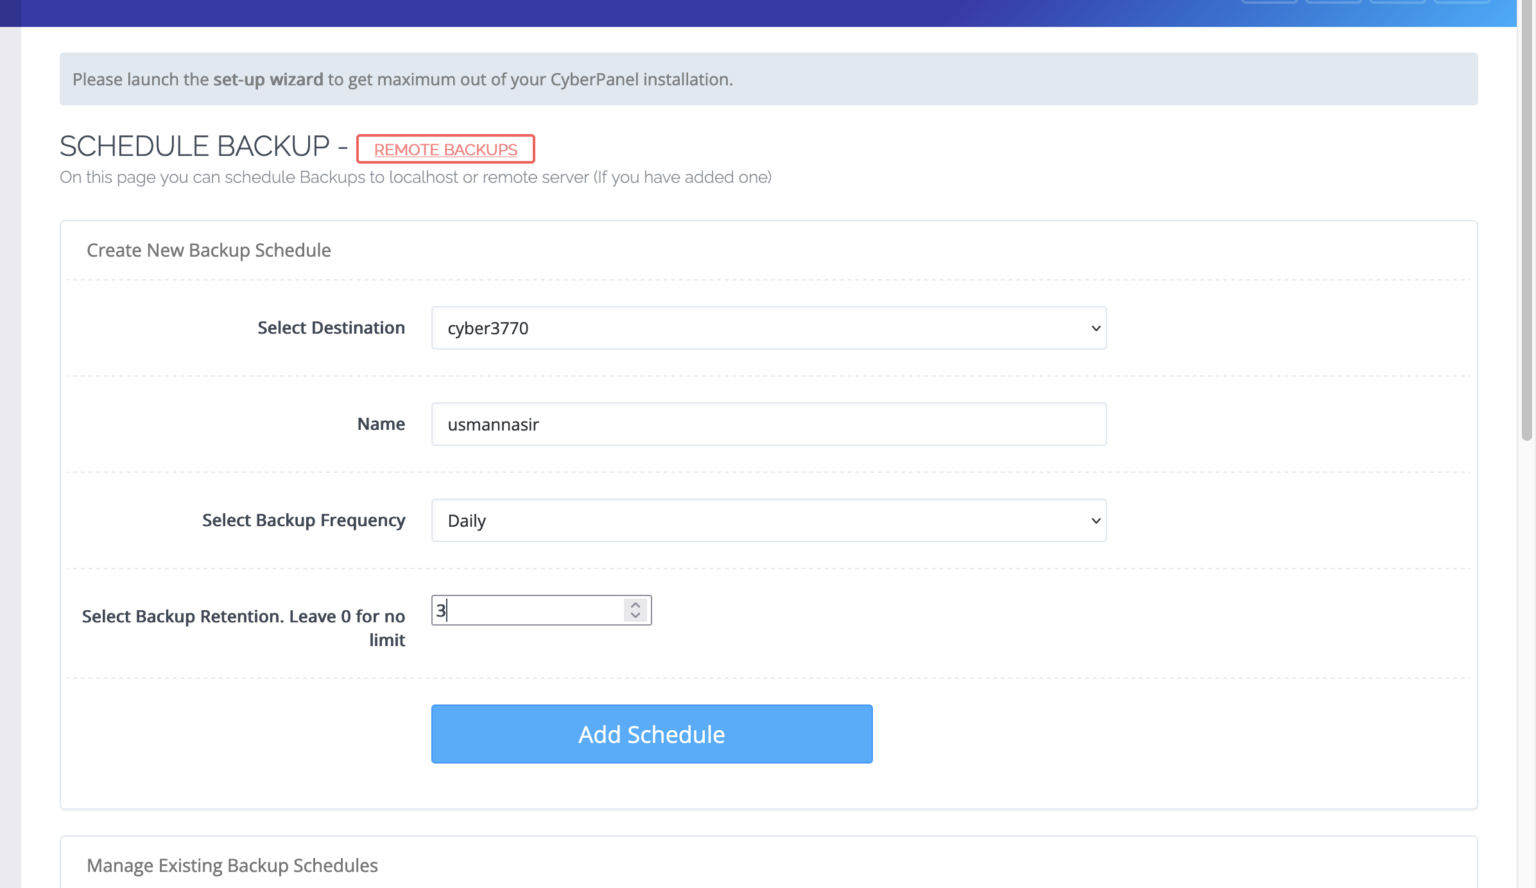Click the first navbar button top right
Screen dimensions: 1536x888
tap(1269, 3)
